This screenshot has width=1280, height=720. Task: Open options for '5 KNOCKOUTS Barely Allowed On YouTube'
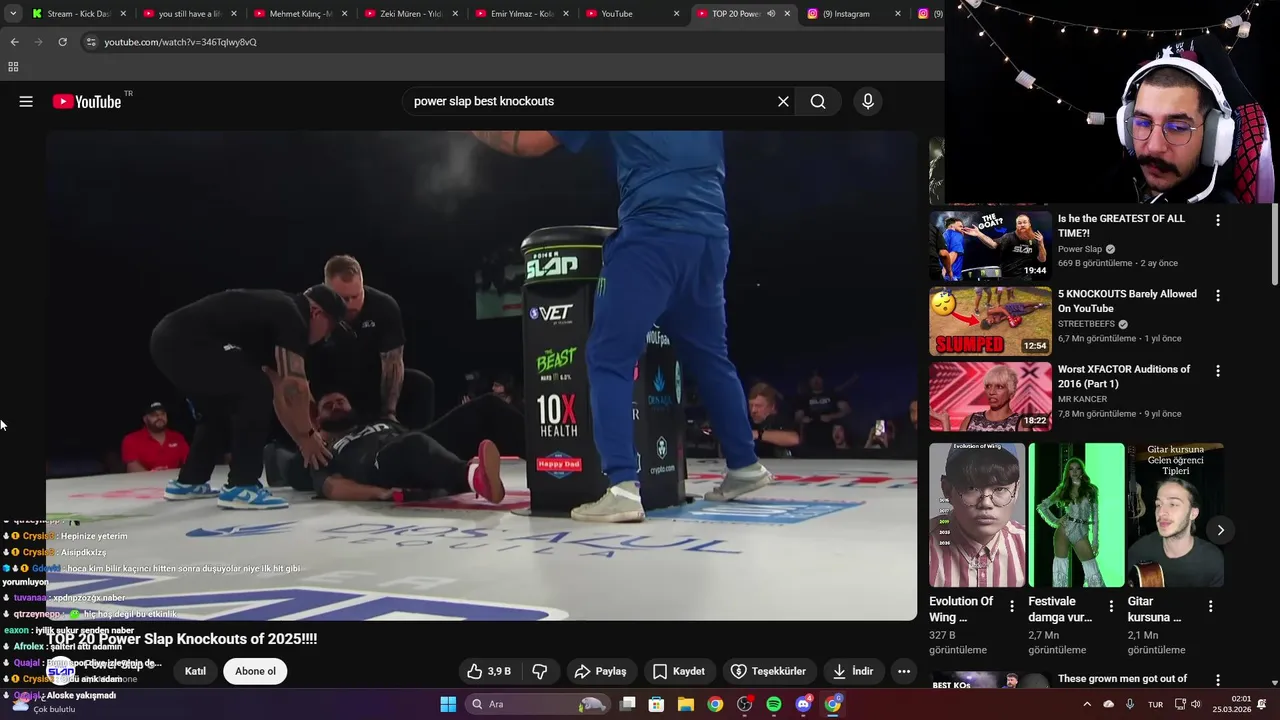[1217, 296]
